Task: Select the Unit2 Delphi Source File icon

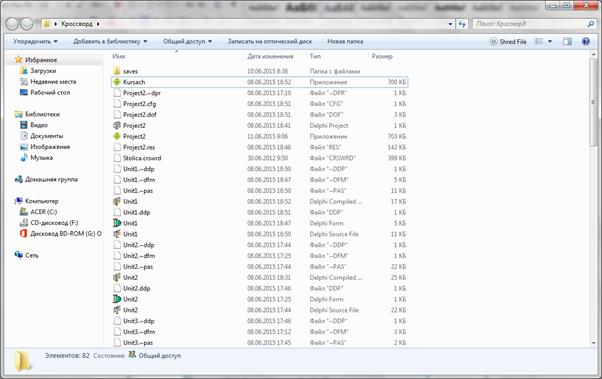Action: coord(117,310)
